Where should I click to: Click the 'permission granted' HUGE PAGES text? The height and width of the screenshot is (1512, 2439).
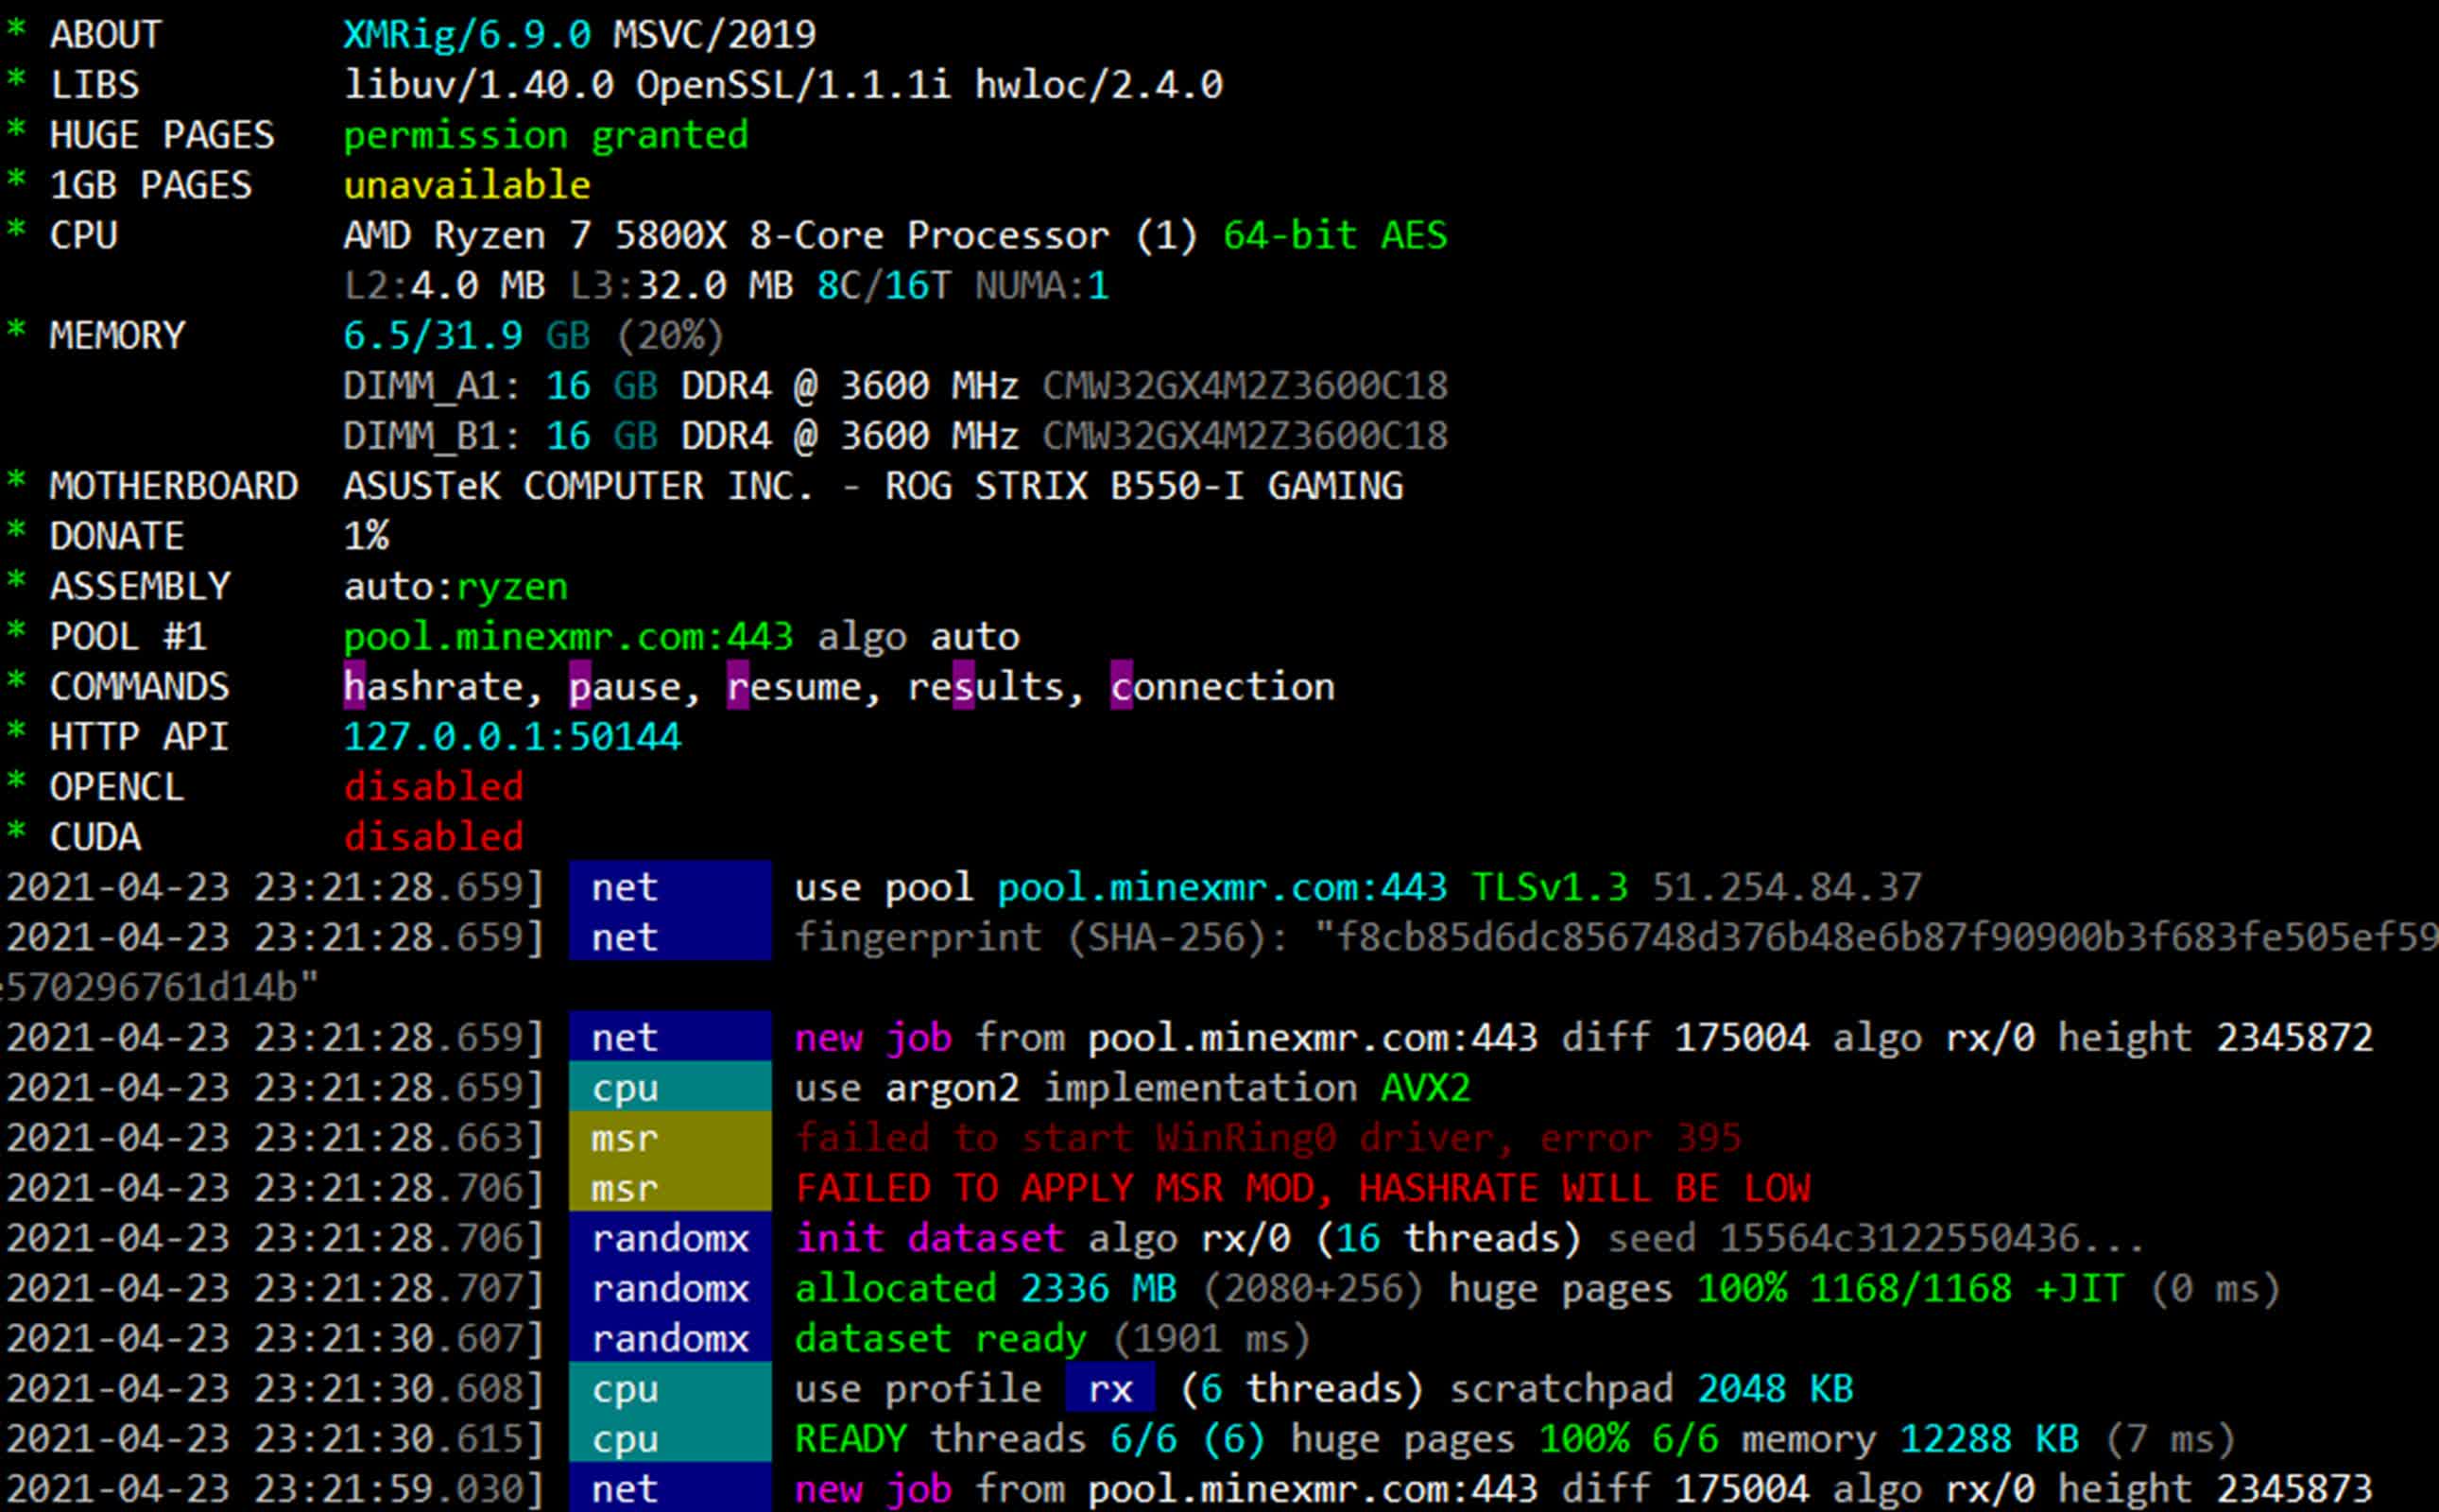pos(545,135)
